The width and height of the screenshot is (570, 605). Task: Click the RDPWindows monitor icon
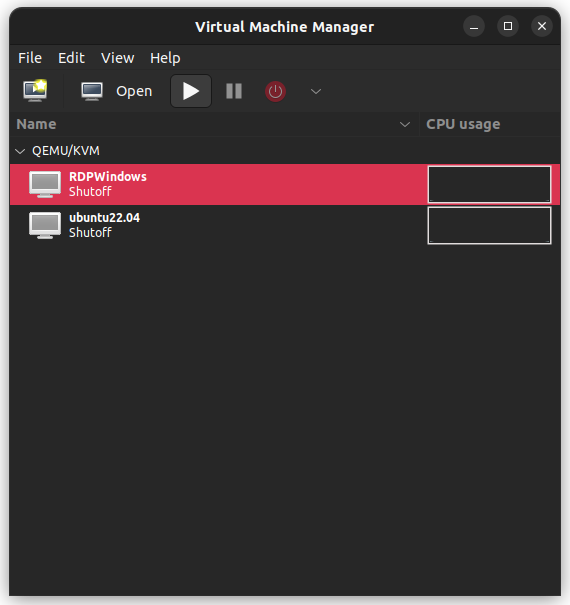[x=45, y=184]
